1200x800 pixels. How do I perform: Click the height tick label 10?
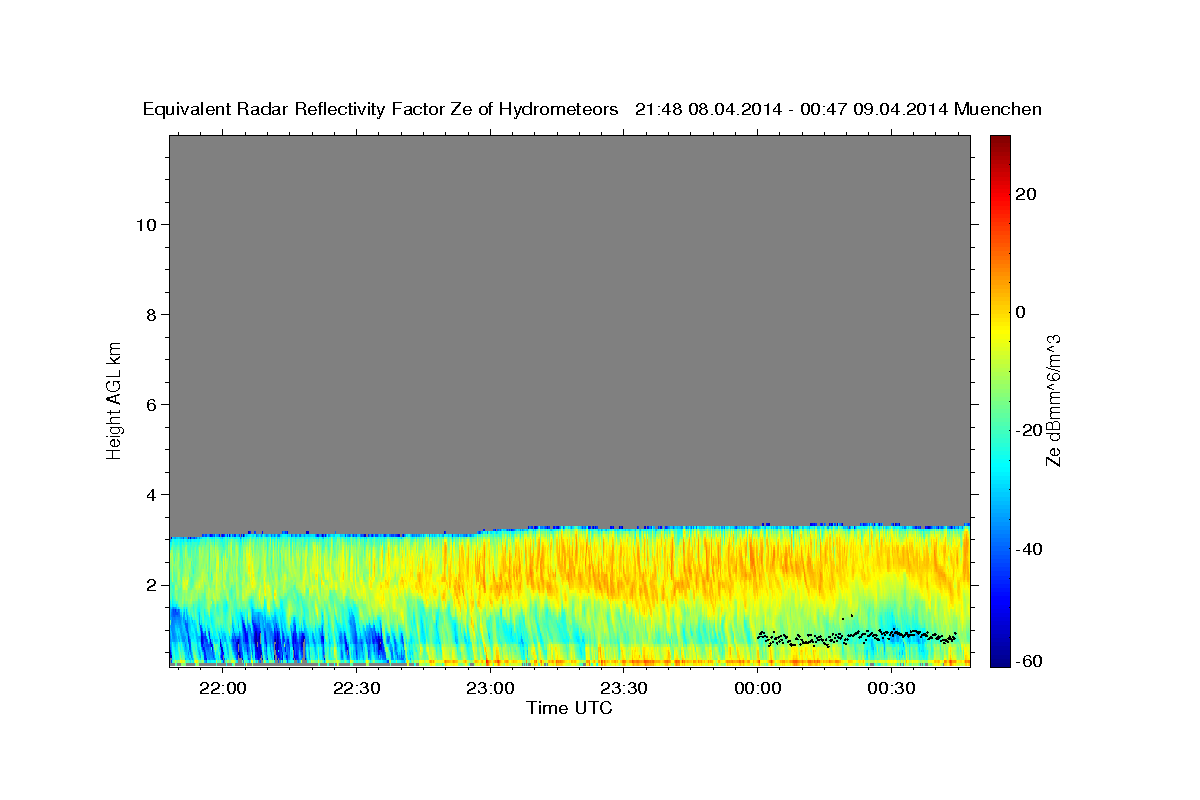pos(145,224)
